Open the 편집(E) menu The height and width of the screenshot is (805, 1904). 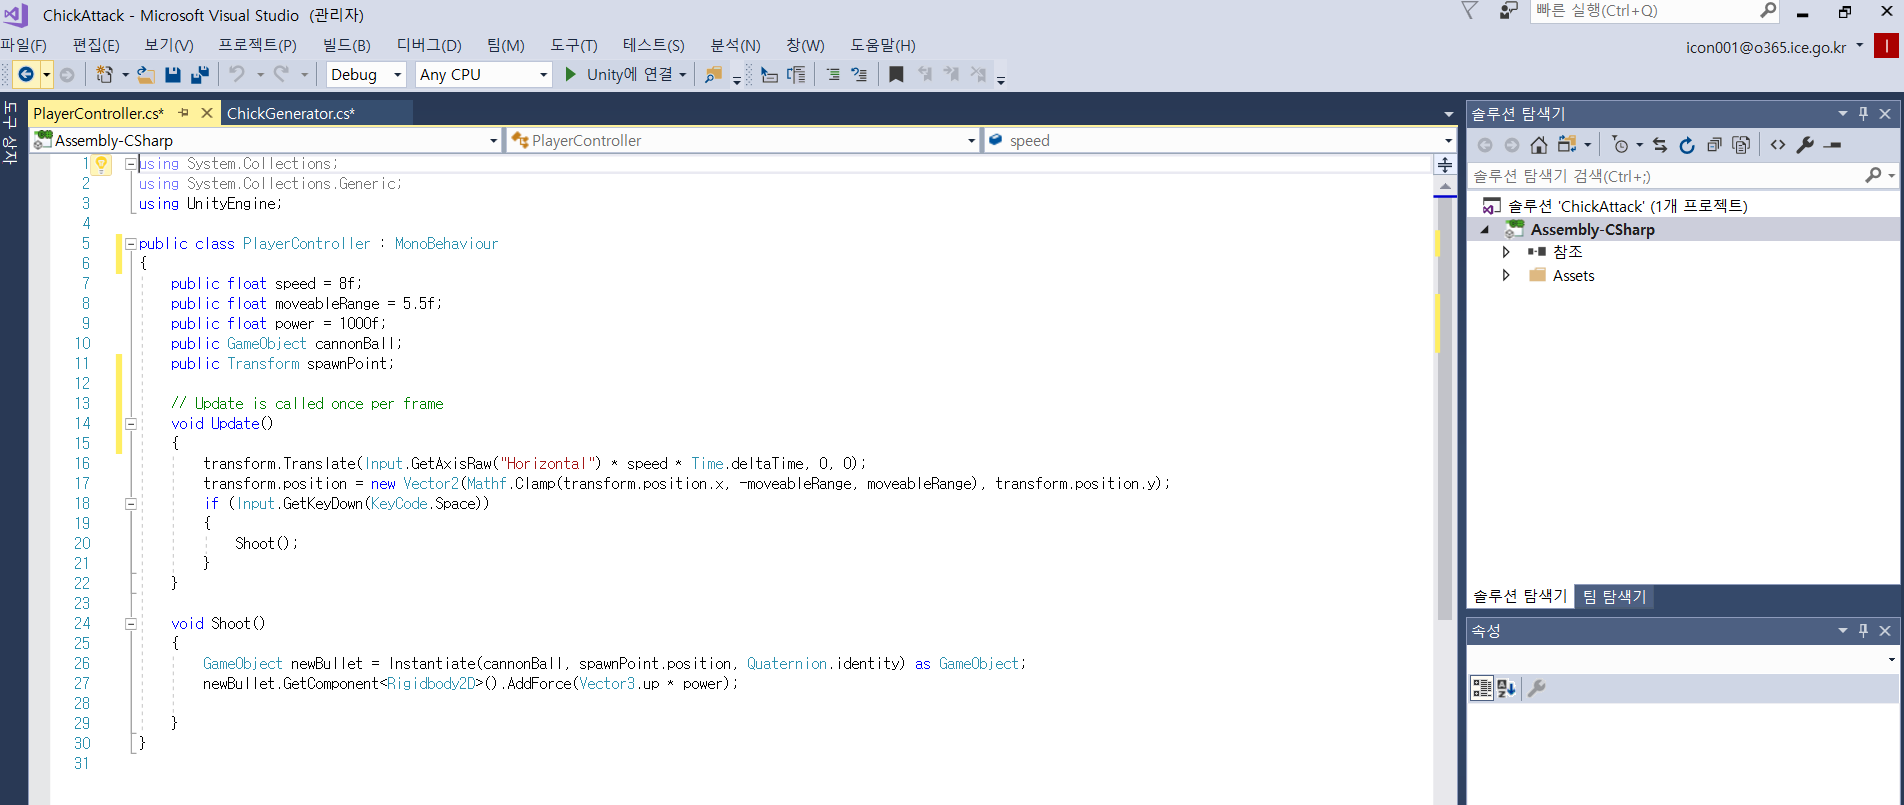(x=96, y=46)
